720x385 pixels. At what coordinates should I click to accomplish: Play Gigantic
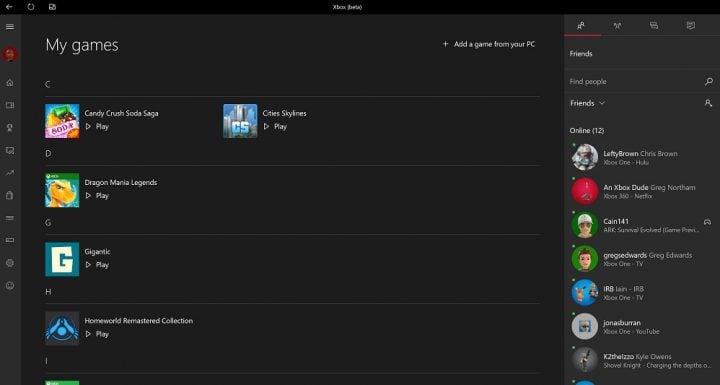(97, 265)
